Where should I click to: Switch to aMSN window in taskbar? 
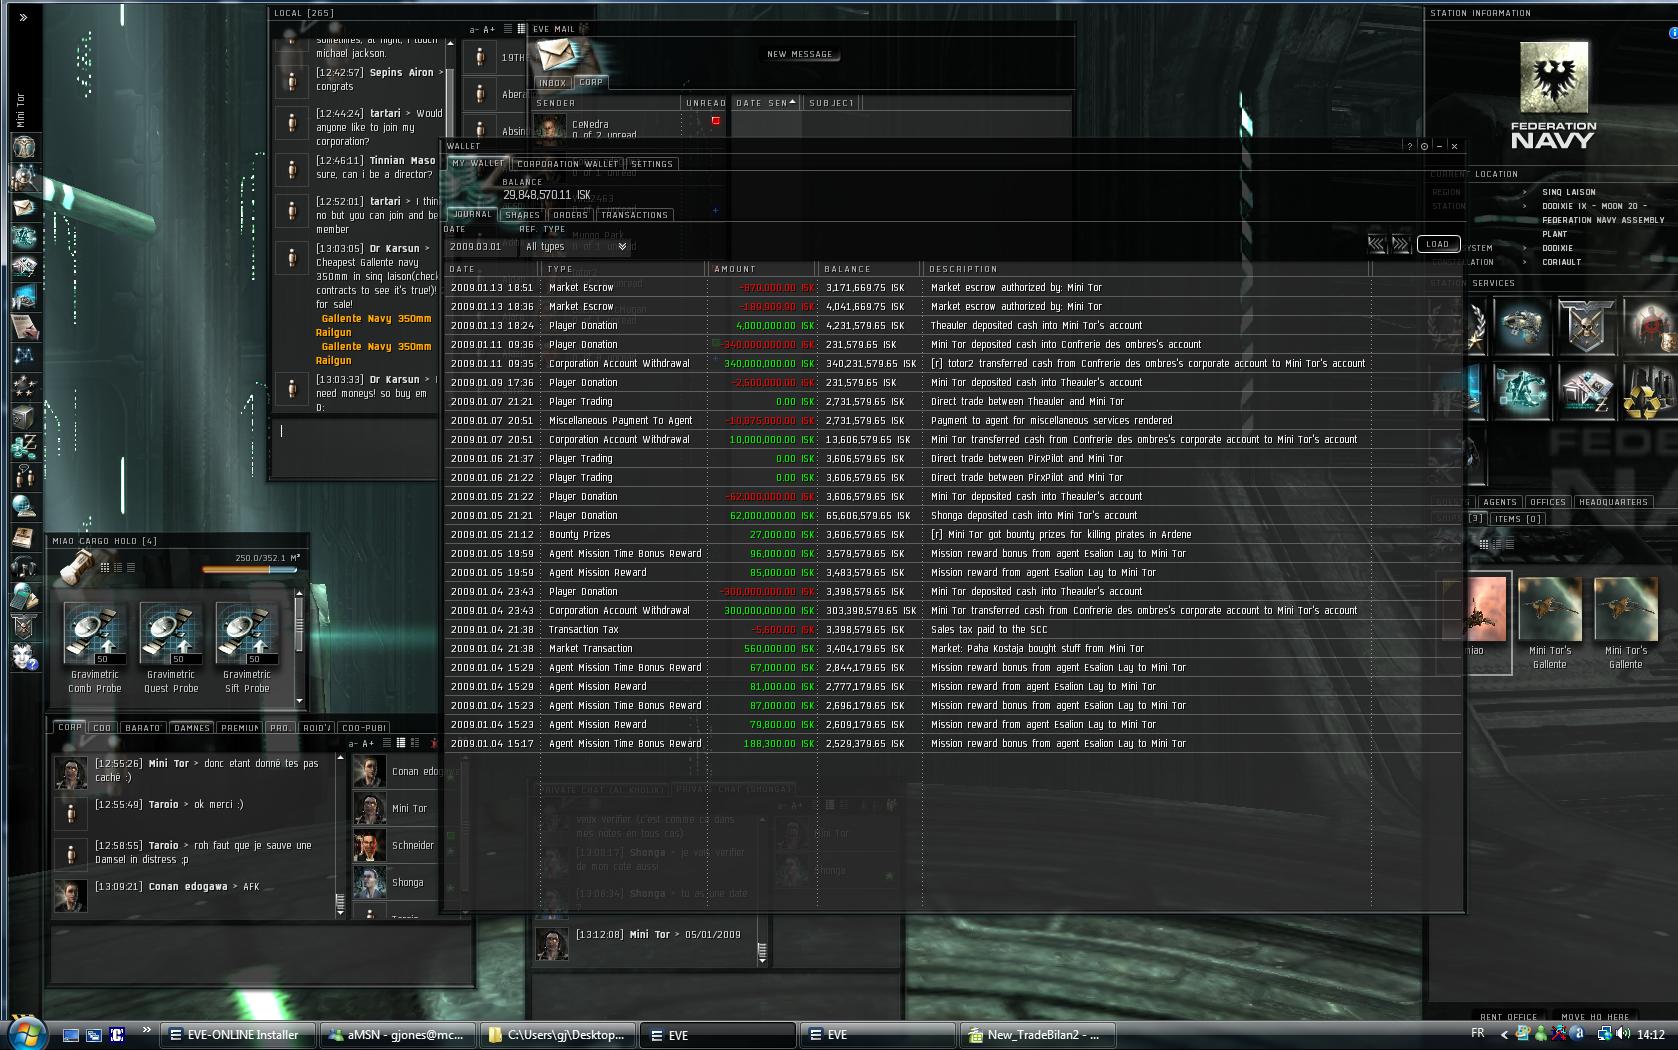coord(397,1035)
